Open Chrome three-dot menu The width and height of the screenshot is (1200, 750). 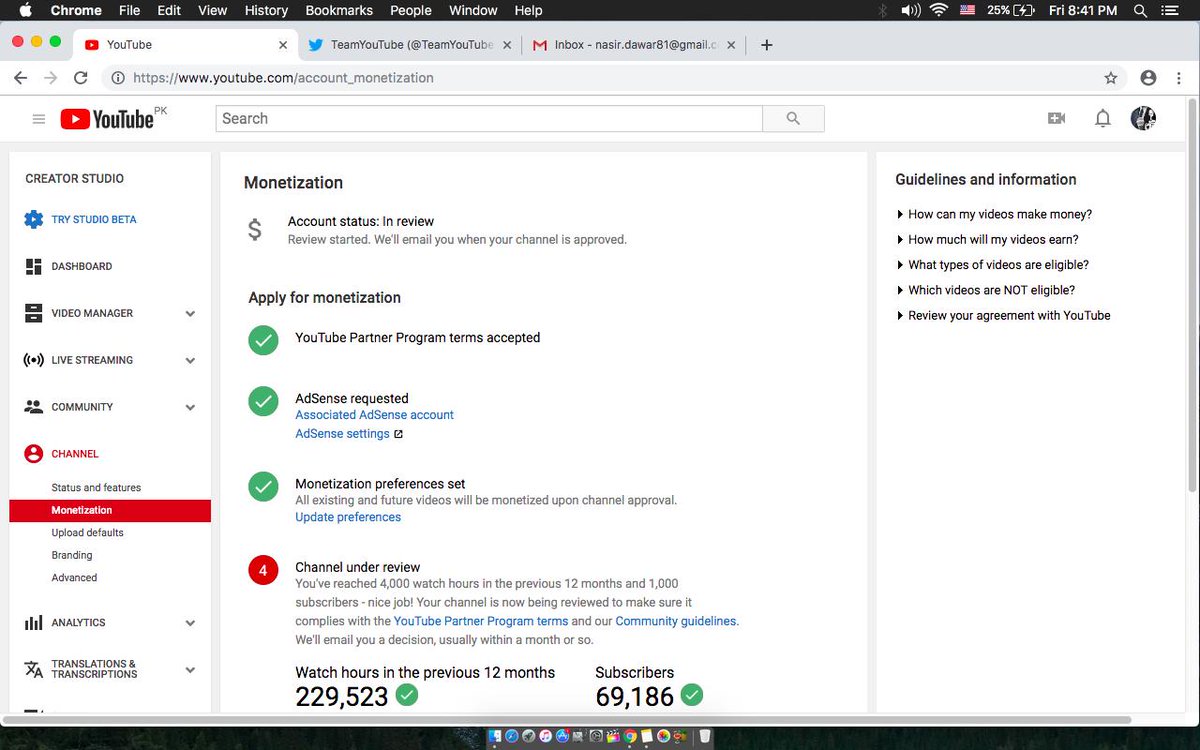pos(1178,78)
